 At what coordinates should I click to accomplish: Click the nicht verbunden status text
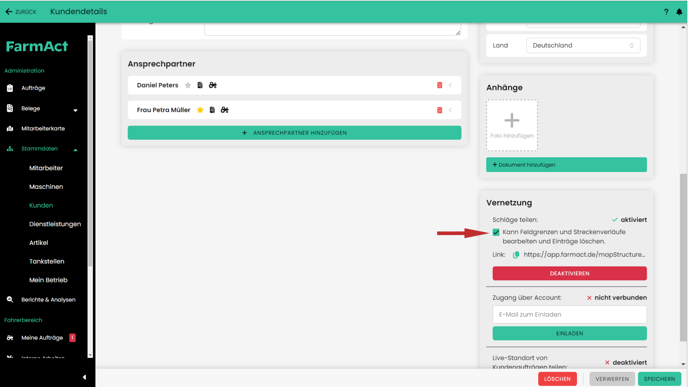620,297
